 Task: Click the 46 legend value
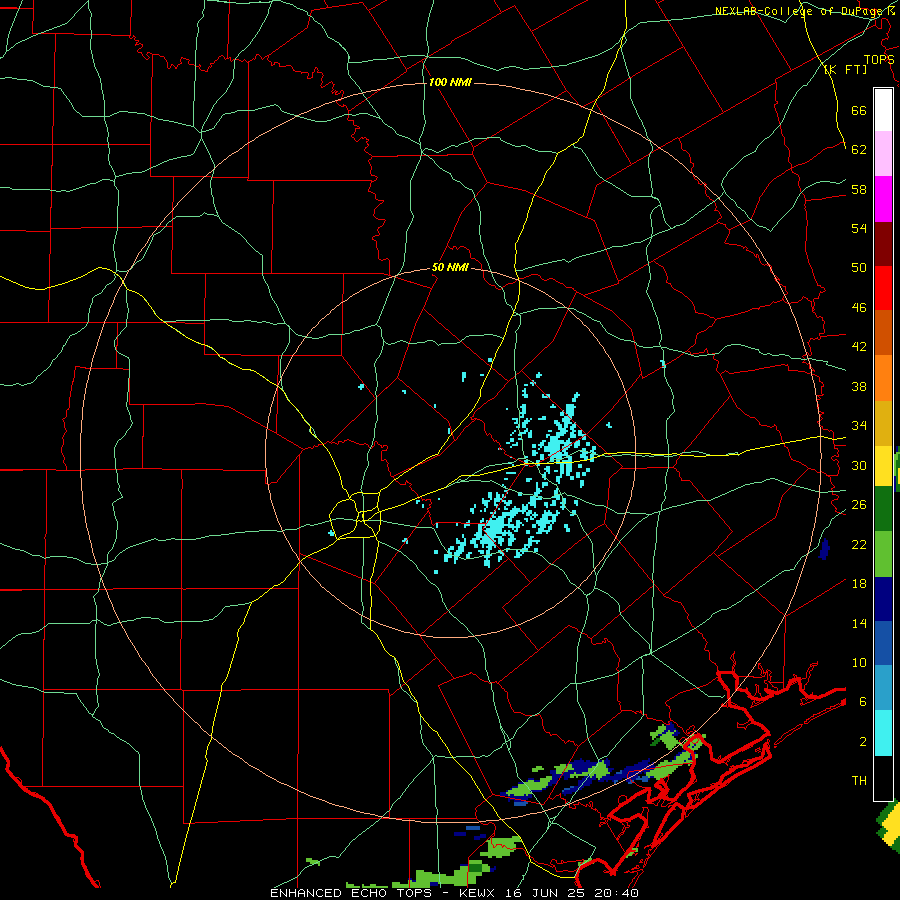click(x=859, y=308)
